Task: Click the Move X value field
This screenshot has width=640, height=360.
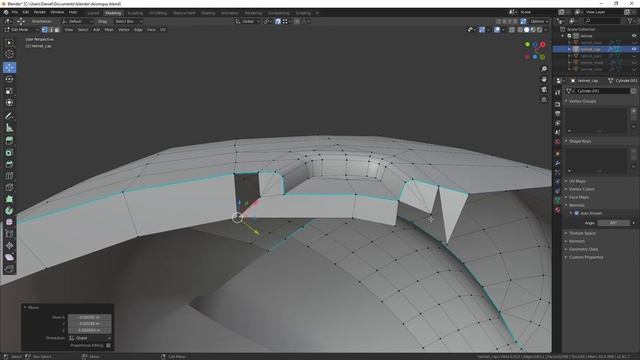Action: tap(89, 317)
